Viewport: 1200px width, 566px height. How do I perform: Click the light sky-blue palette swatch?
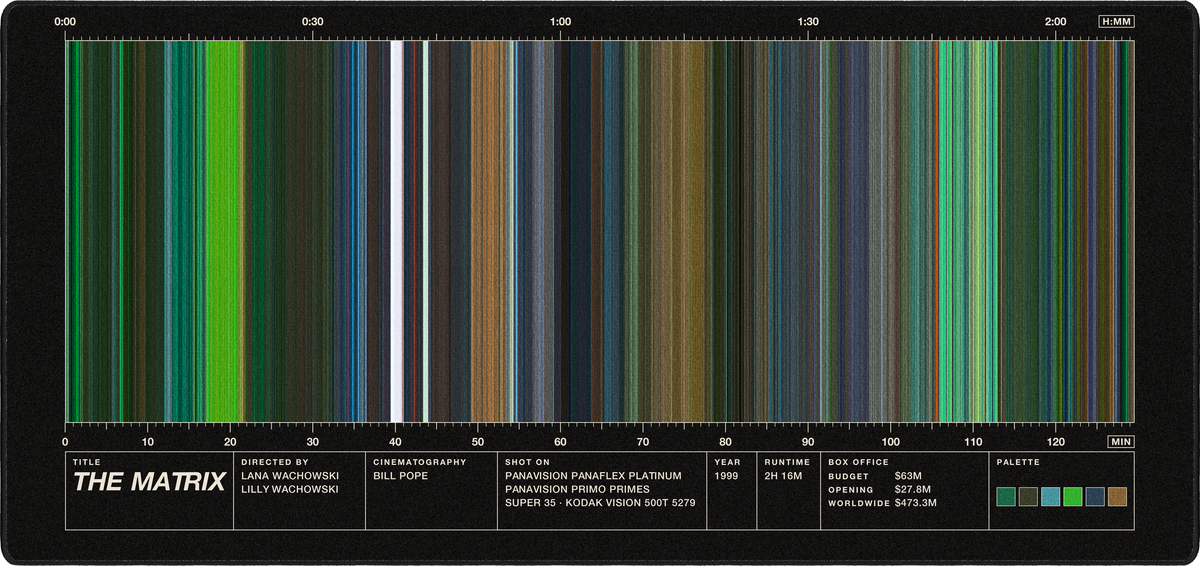click(x=1050, y=497)
